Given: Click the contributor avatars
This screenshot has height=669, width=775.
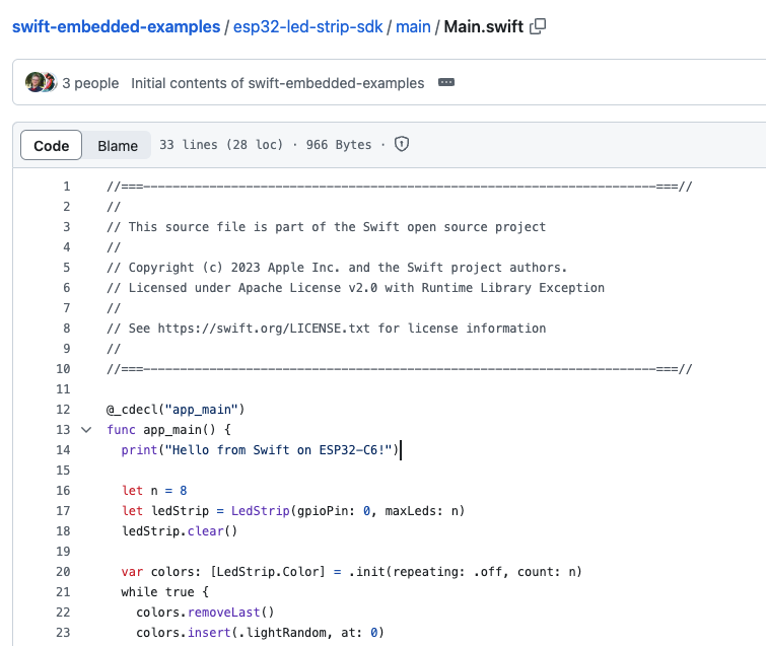Looking at the screenshot, I should click(x=41, y=83).
